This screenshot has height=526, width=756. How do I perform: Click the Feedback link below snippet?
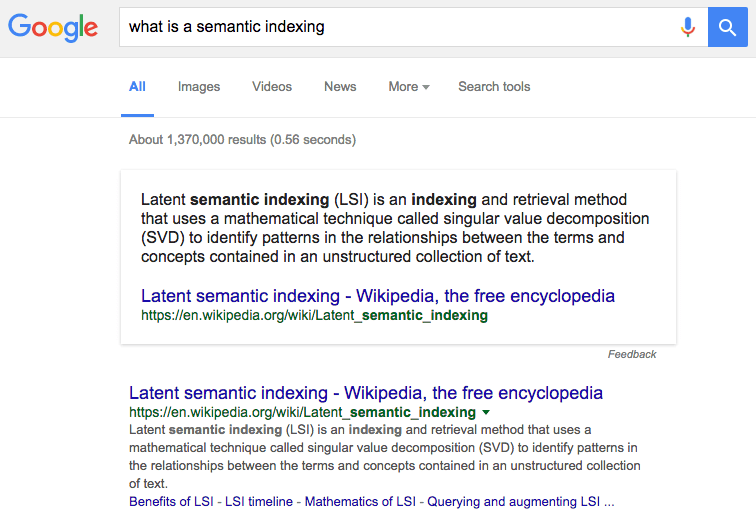tap(632, 354)
